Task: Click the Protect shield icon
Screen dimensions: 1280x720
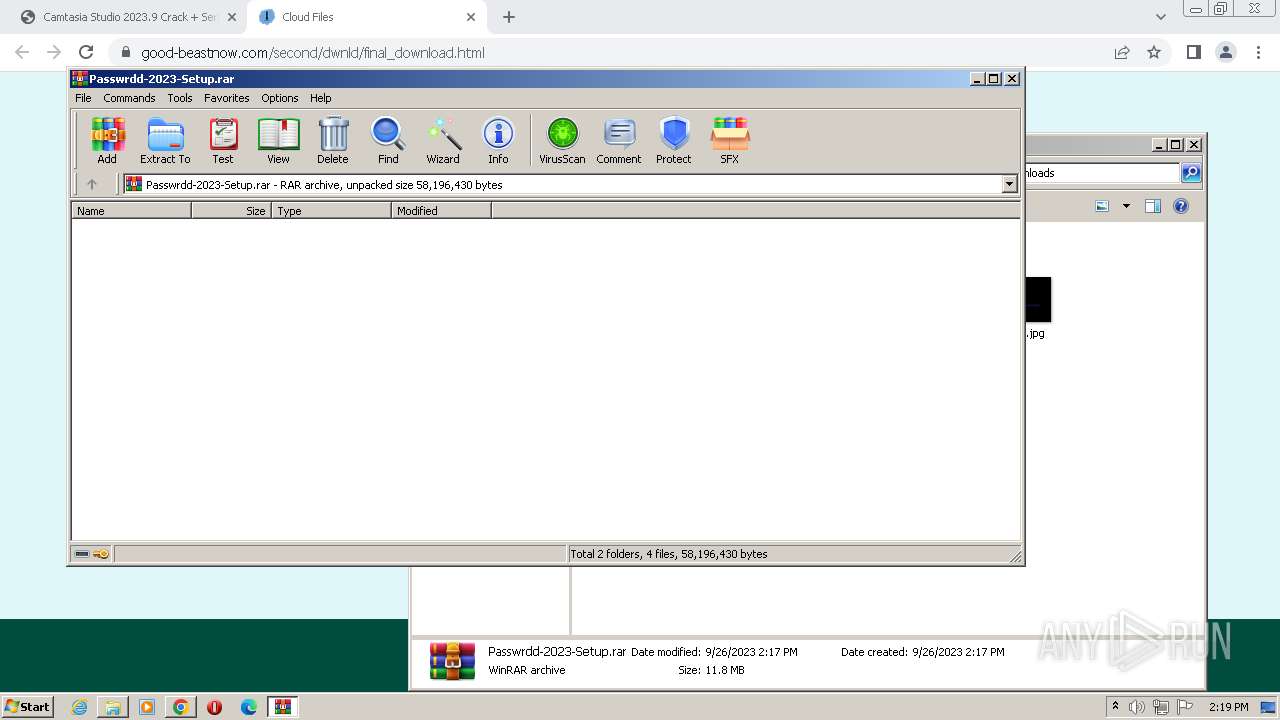Action: [x=674, y=140]
